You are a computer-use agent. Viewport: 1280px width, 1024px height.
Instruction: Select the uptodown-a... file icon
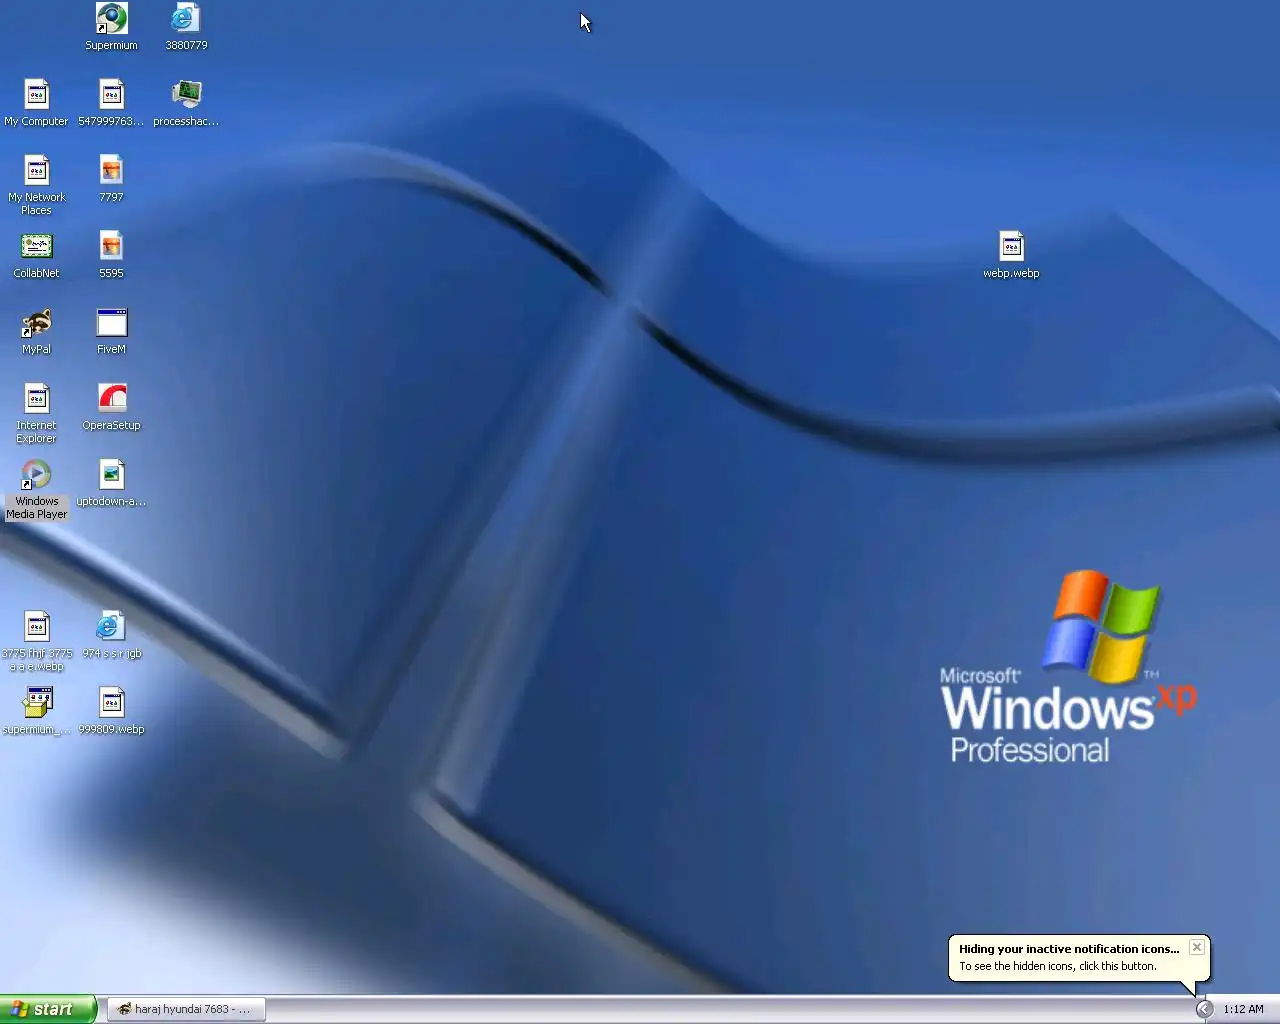(x=111, y=483)
